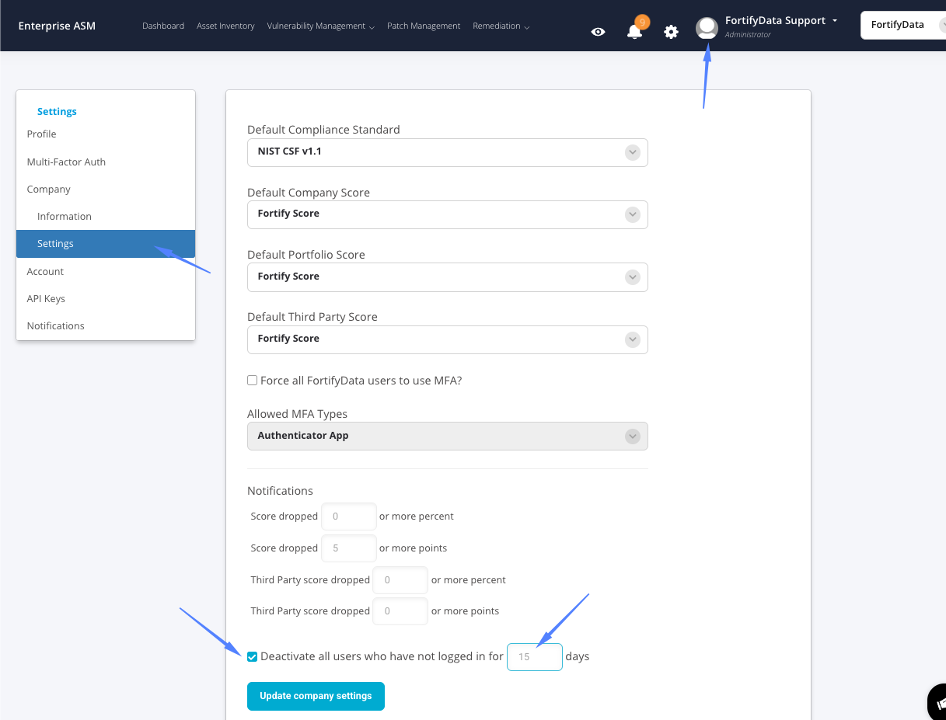Image resolution: width=946 pixels, height=720 pixels.
Task: Click the Update company settings button
Action: click(x=315, y=696)
